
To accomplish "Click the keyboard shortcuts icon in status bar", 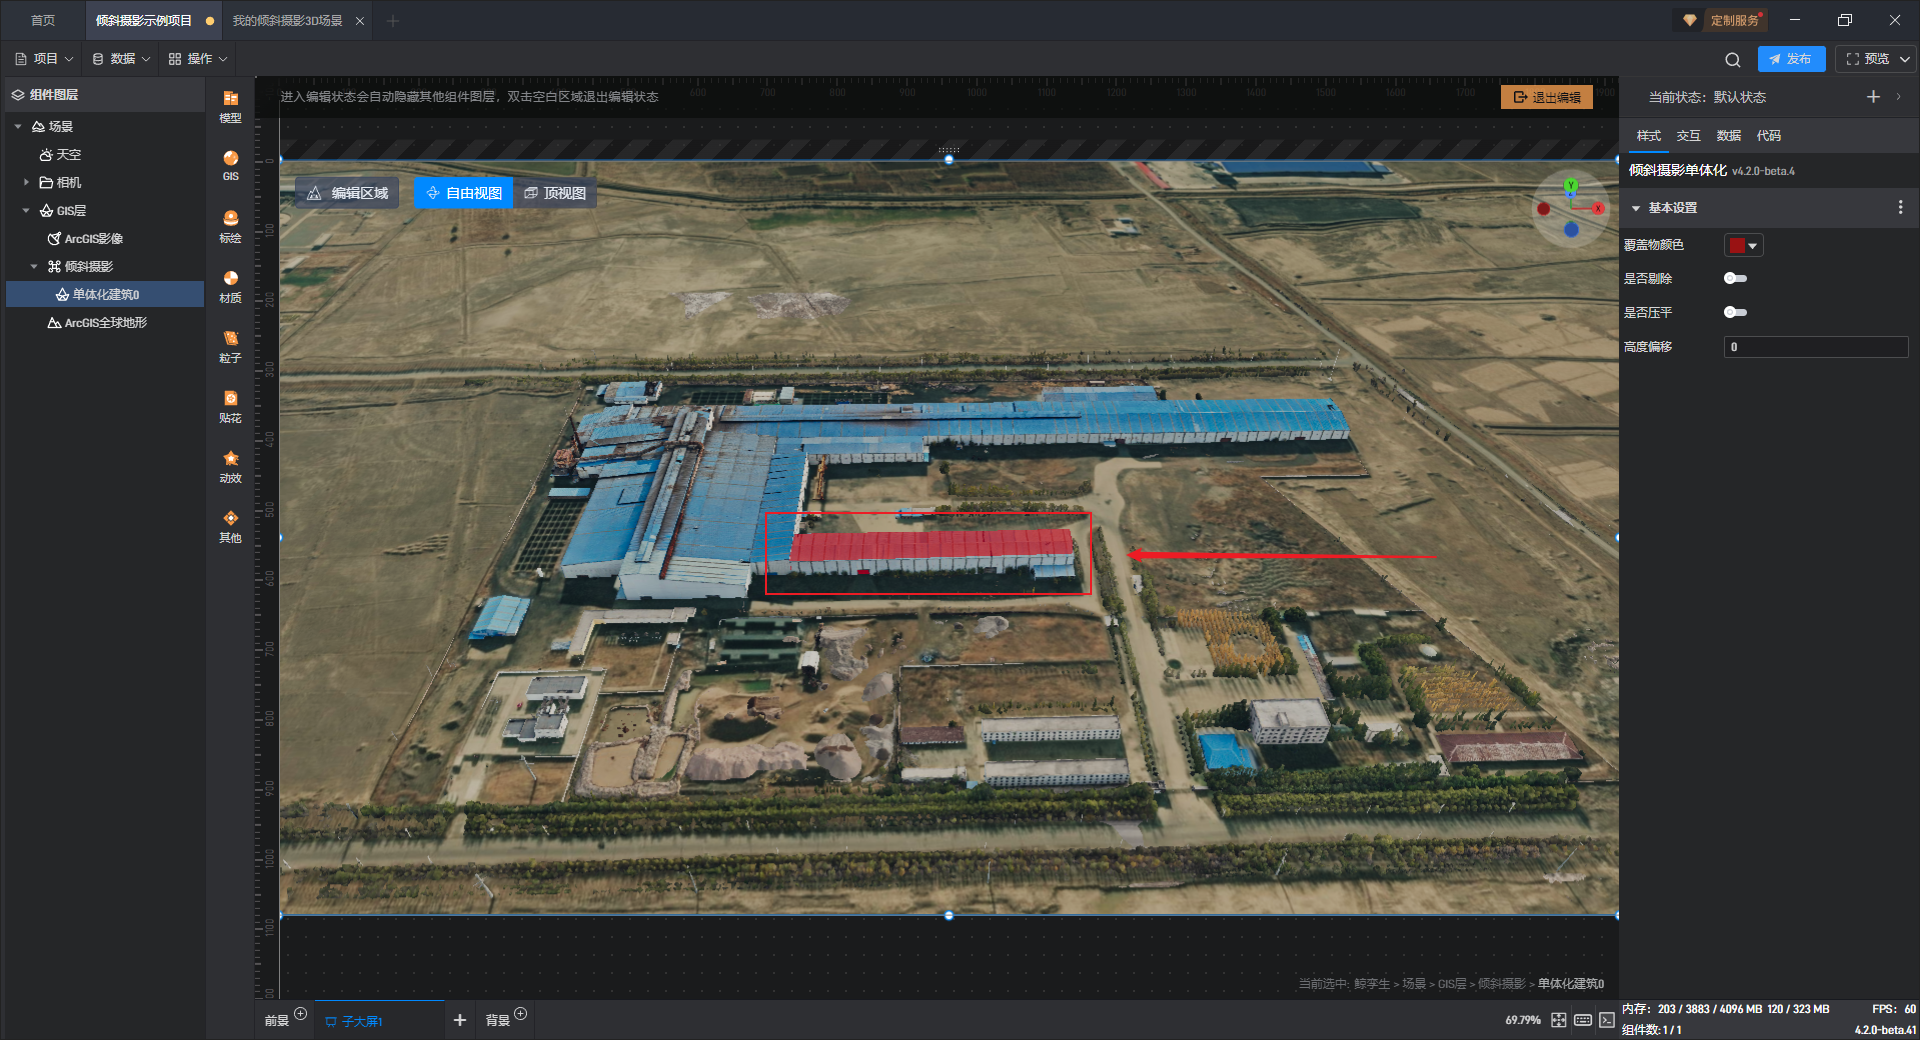I will 1583,1020.
